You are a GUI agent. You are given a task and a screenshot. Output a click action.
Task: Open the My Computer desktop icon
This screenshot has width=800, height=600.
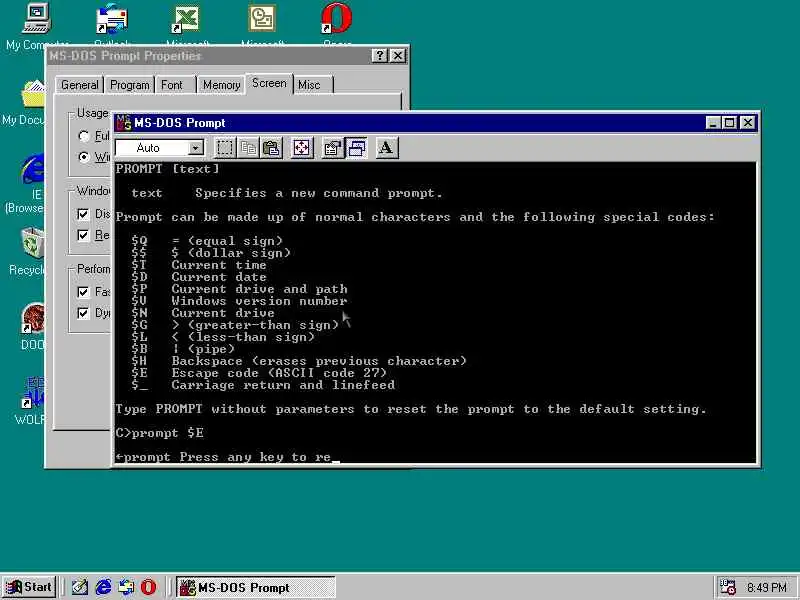(36, 26)
